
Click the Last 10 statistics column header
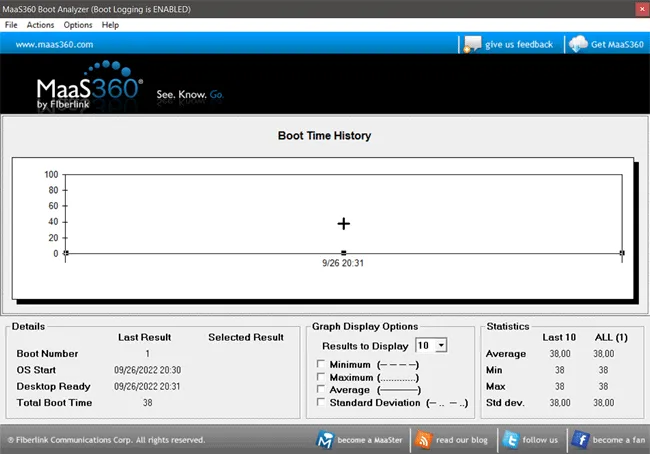point(559,337)
